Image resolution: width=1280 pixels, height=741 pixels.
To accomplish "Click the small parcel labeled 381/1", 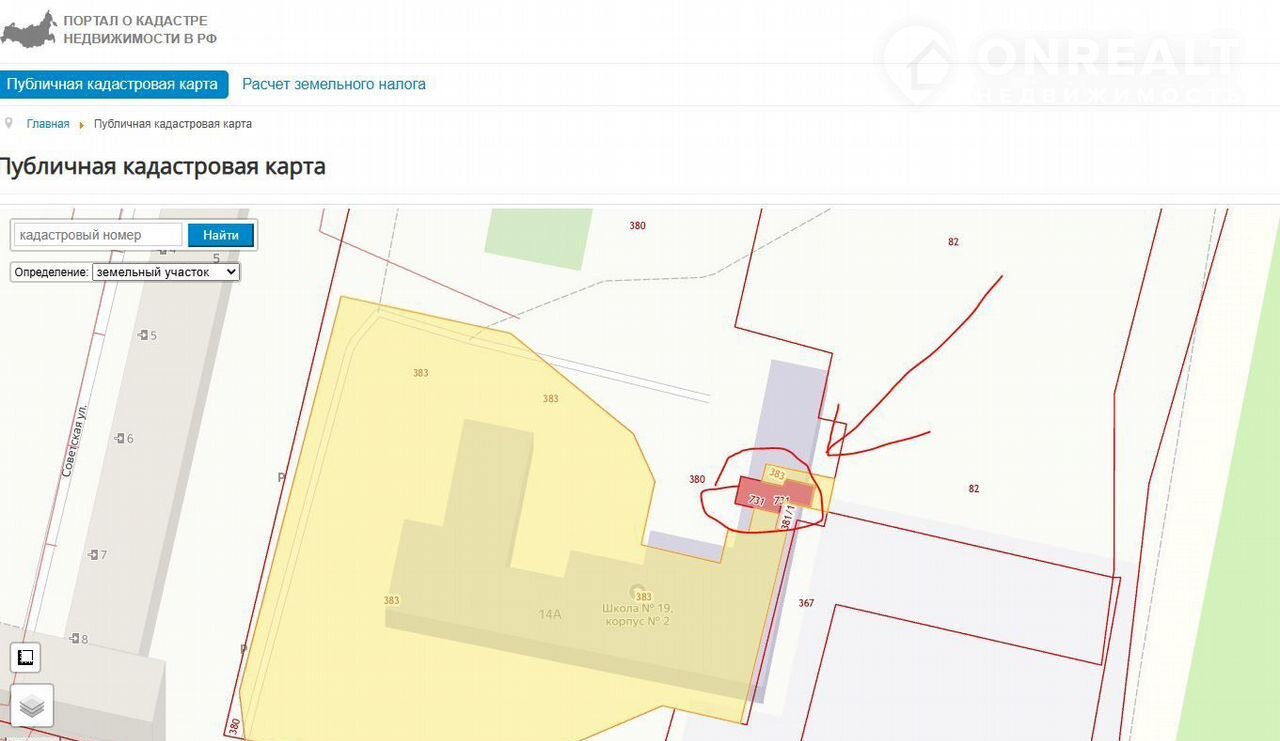I will (787, 516).
